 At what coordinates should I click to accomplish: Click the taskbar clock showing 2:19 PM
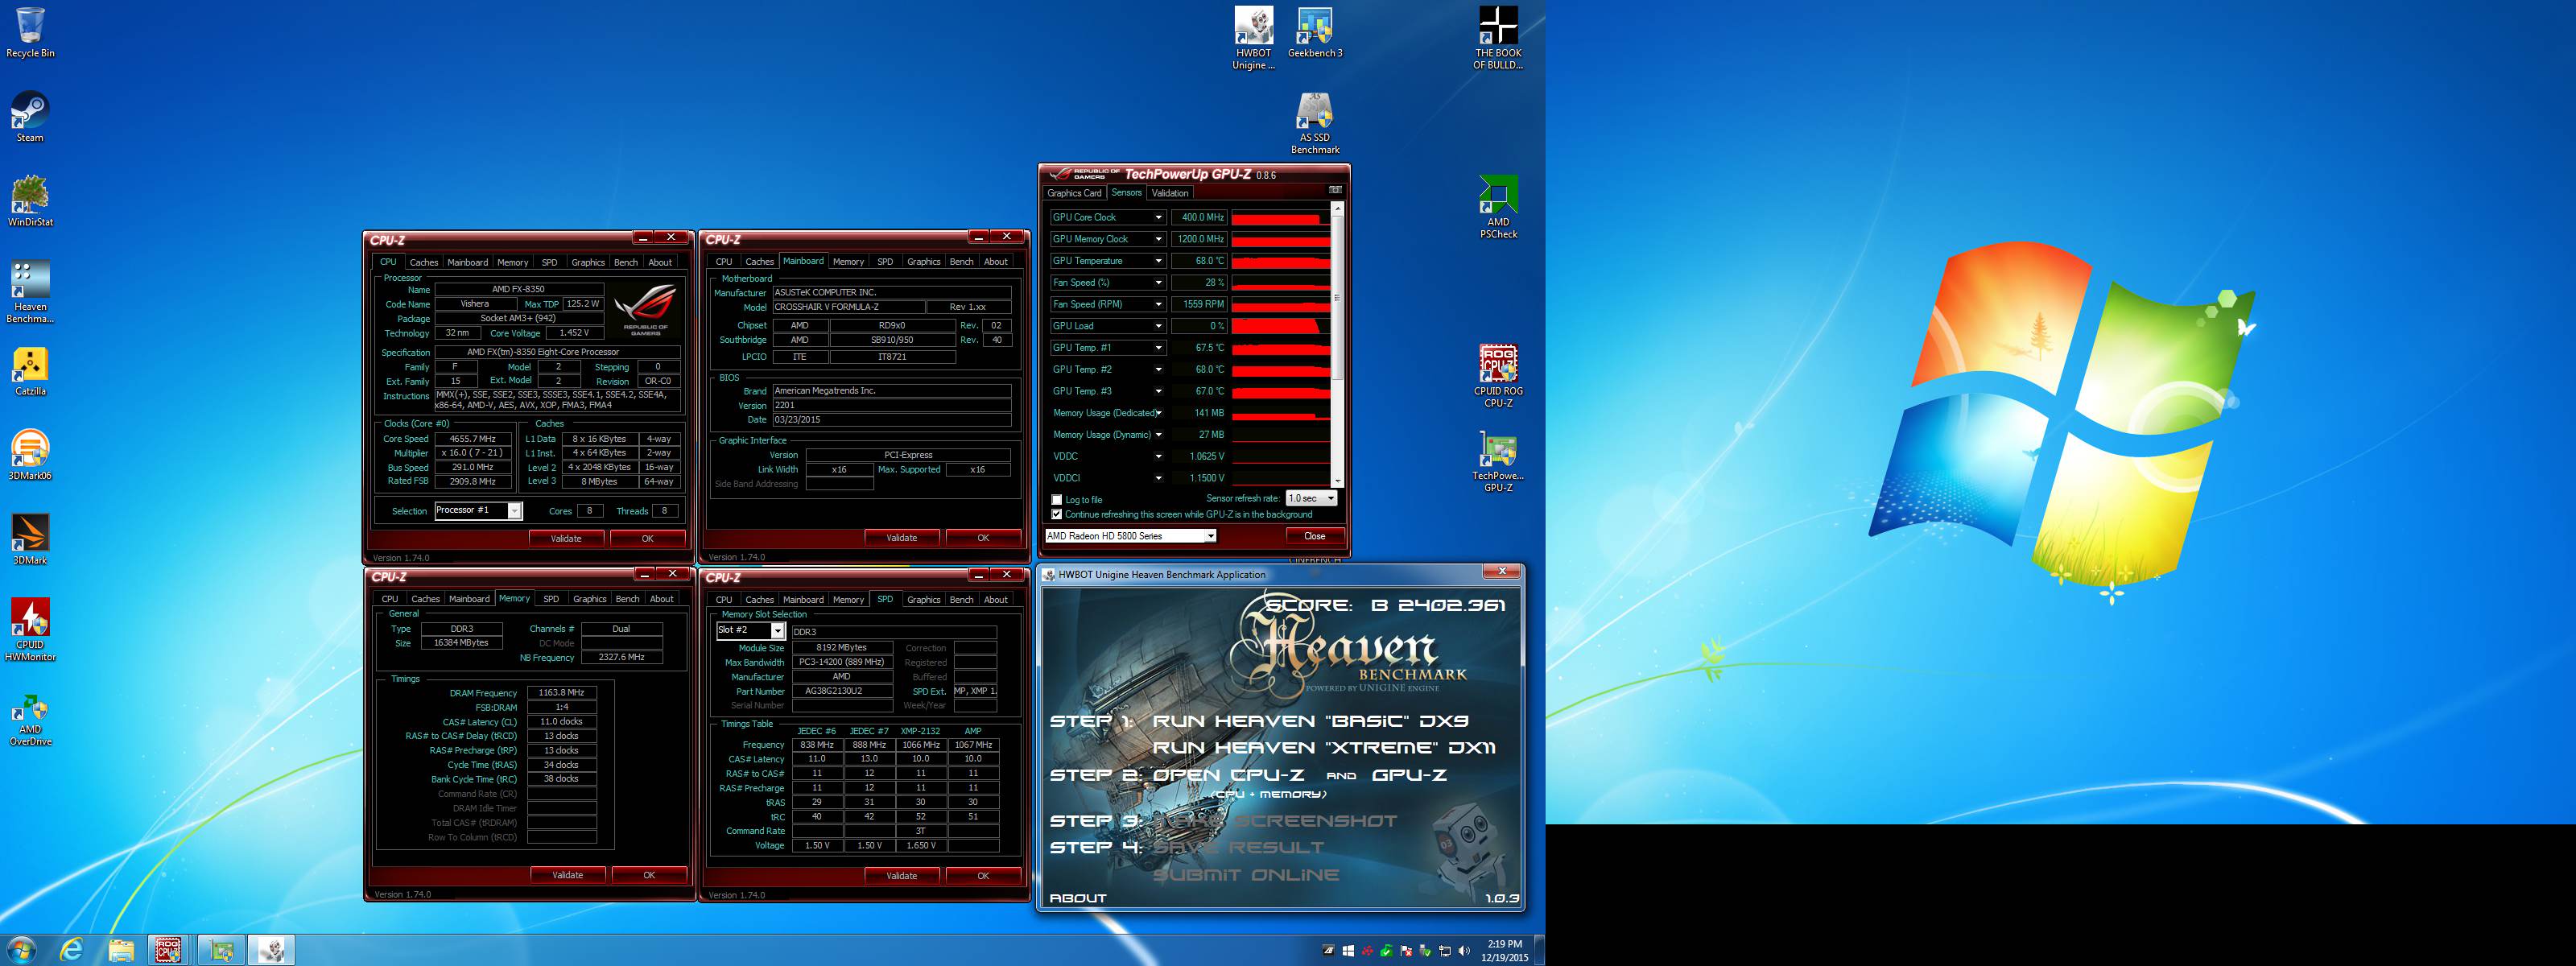pos(1504,951)
